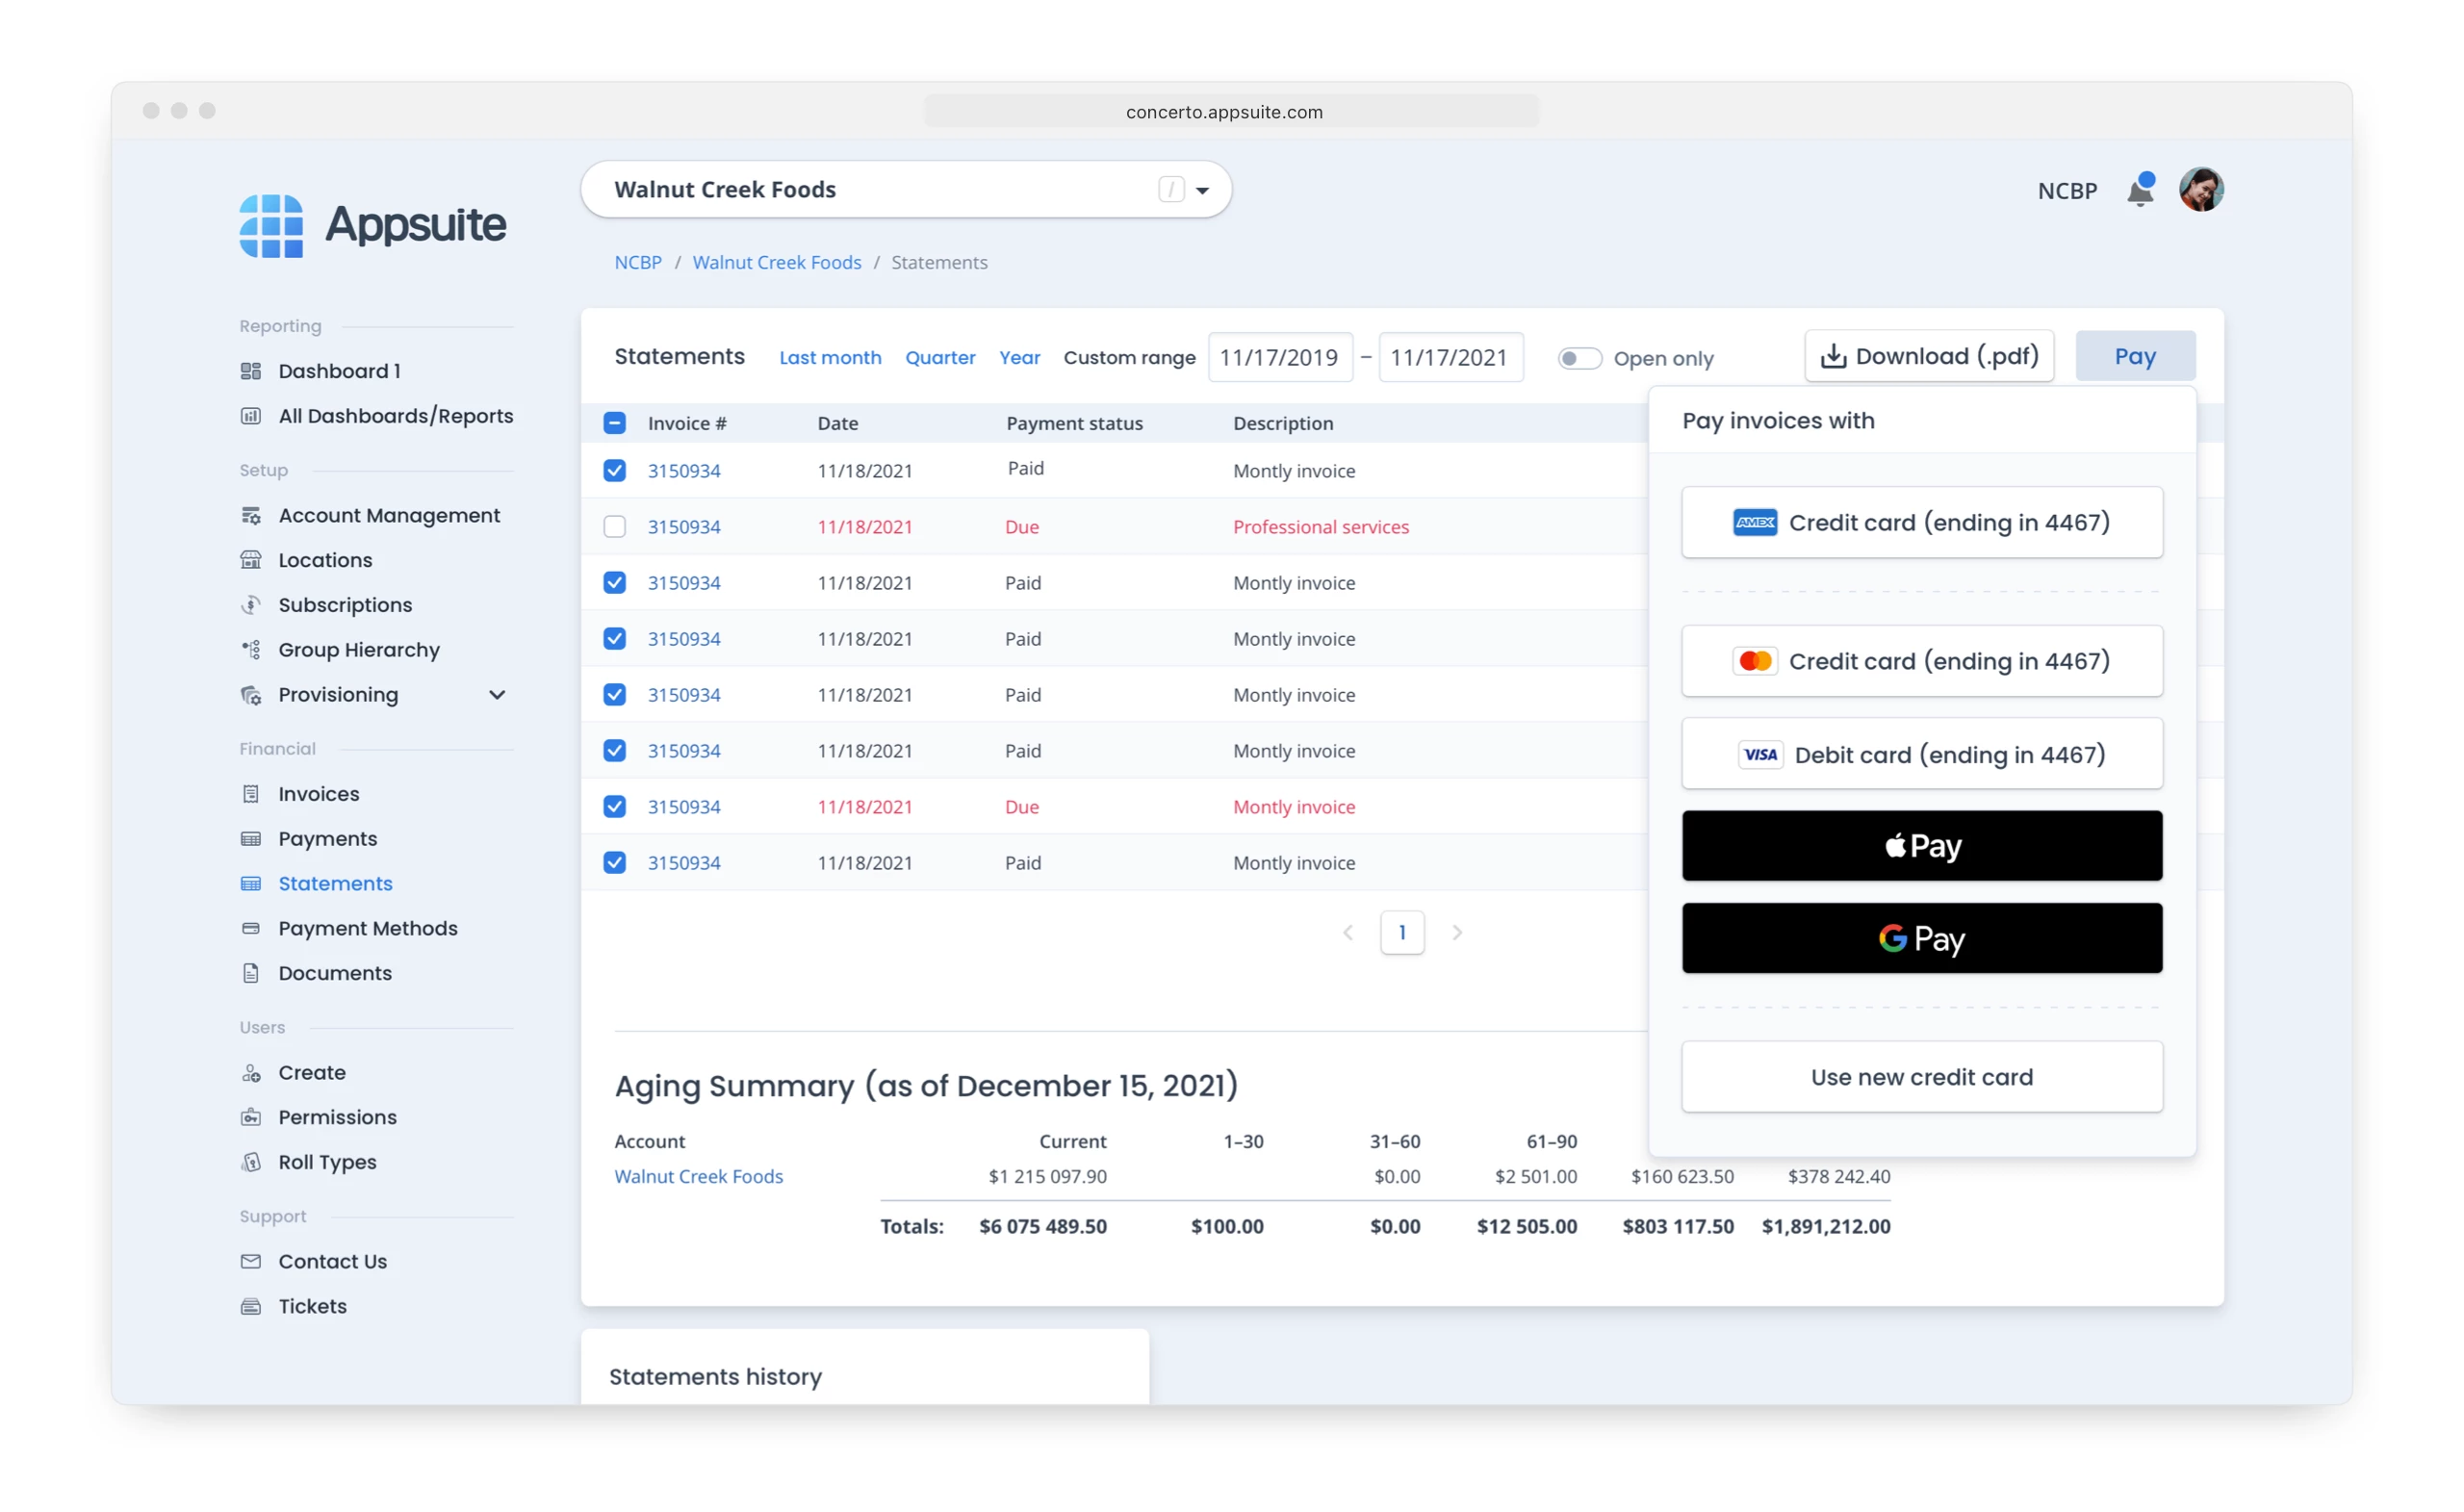
Task: Go to next page pagination arrow
Action: [1457, 932]
